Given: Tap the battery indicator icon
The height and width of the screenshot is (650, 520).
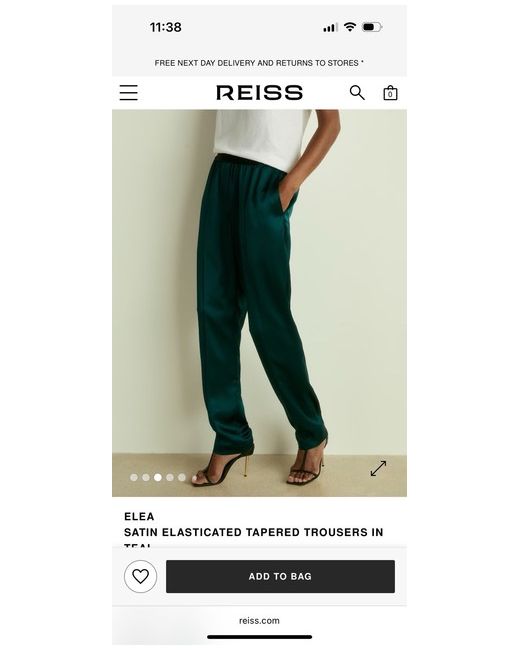Looking at the screenshot, I should (372, 27).
